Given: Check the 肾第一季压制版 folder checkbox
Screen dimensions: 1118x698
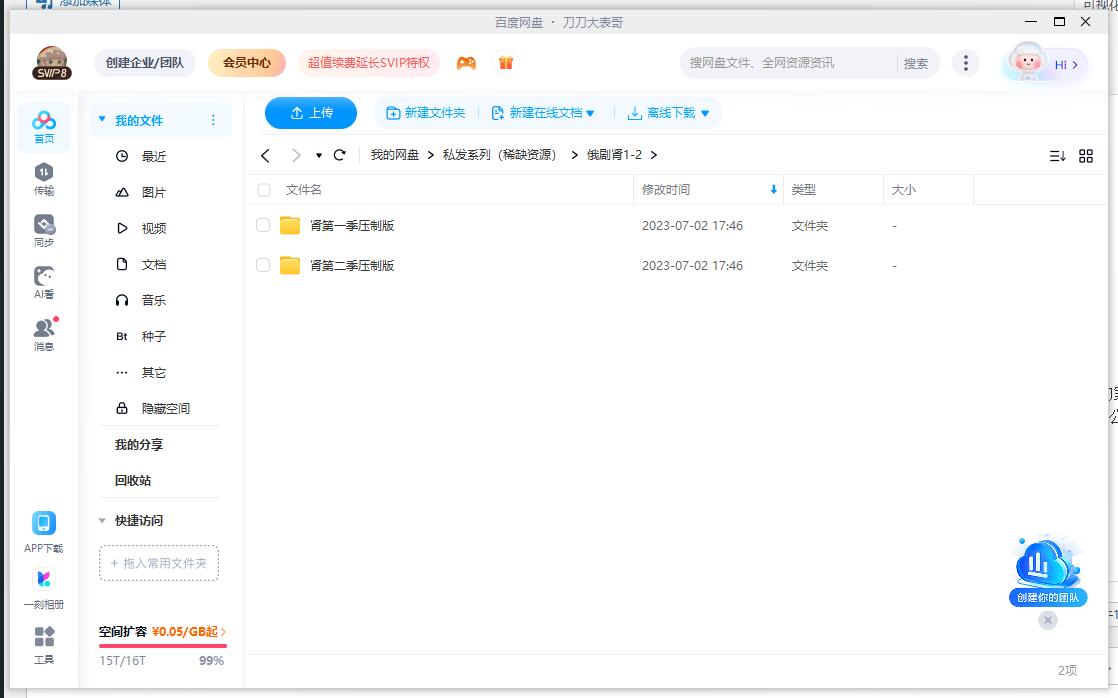Looking at the screenshot, I should tap(263, 225).
